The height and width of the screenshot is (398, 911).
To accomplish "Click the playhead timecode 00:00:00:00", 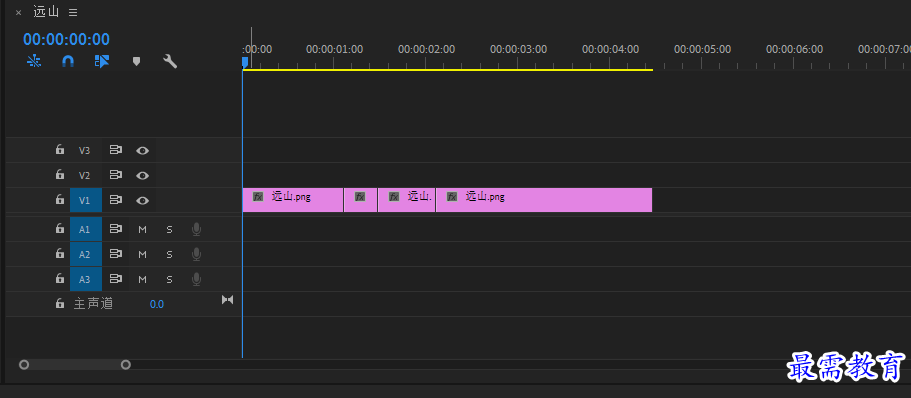I will click(x=66, y=40).
